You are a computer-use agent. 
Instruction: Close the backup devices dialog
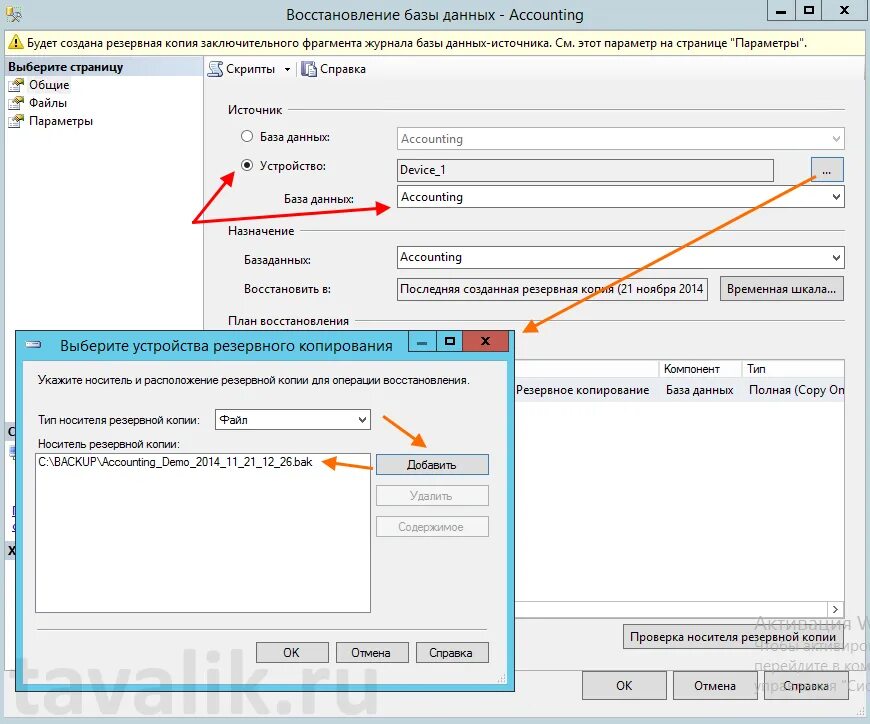pos(485,341)
